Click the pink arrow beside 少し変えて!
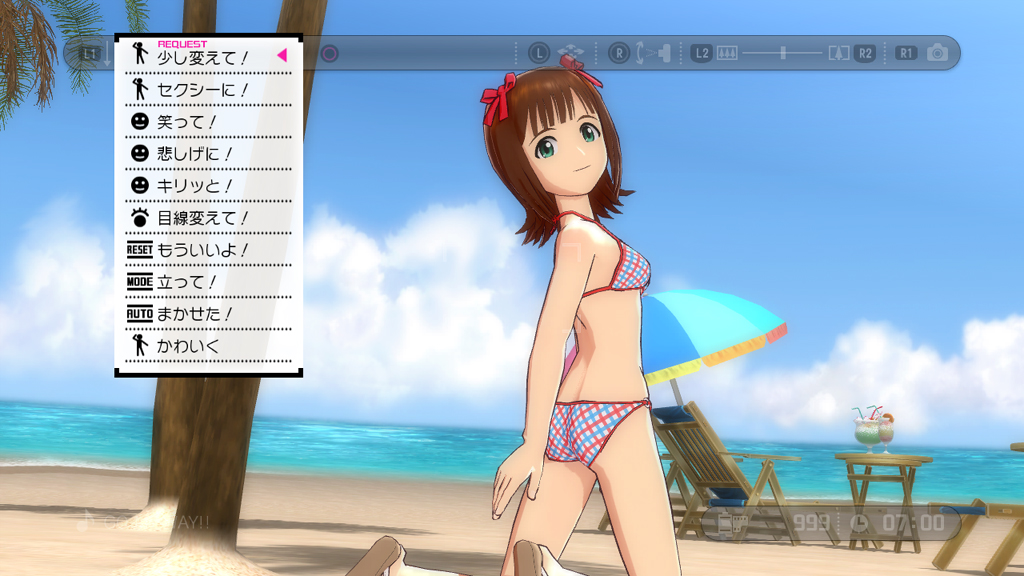 click(x=282, y=56)
